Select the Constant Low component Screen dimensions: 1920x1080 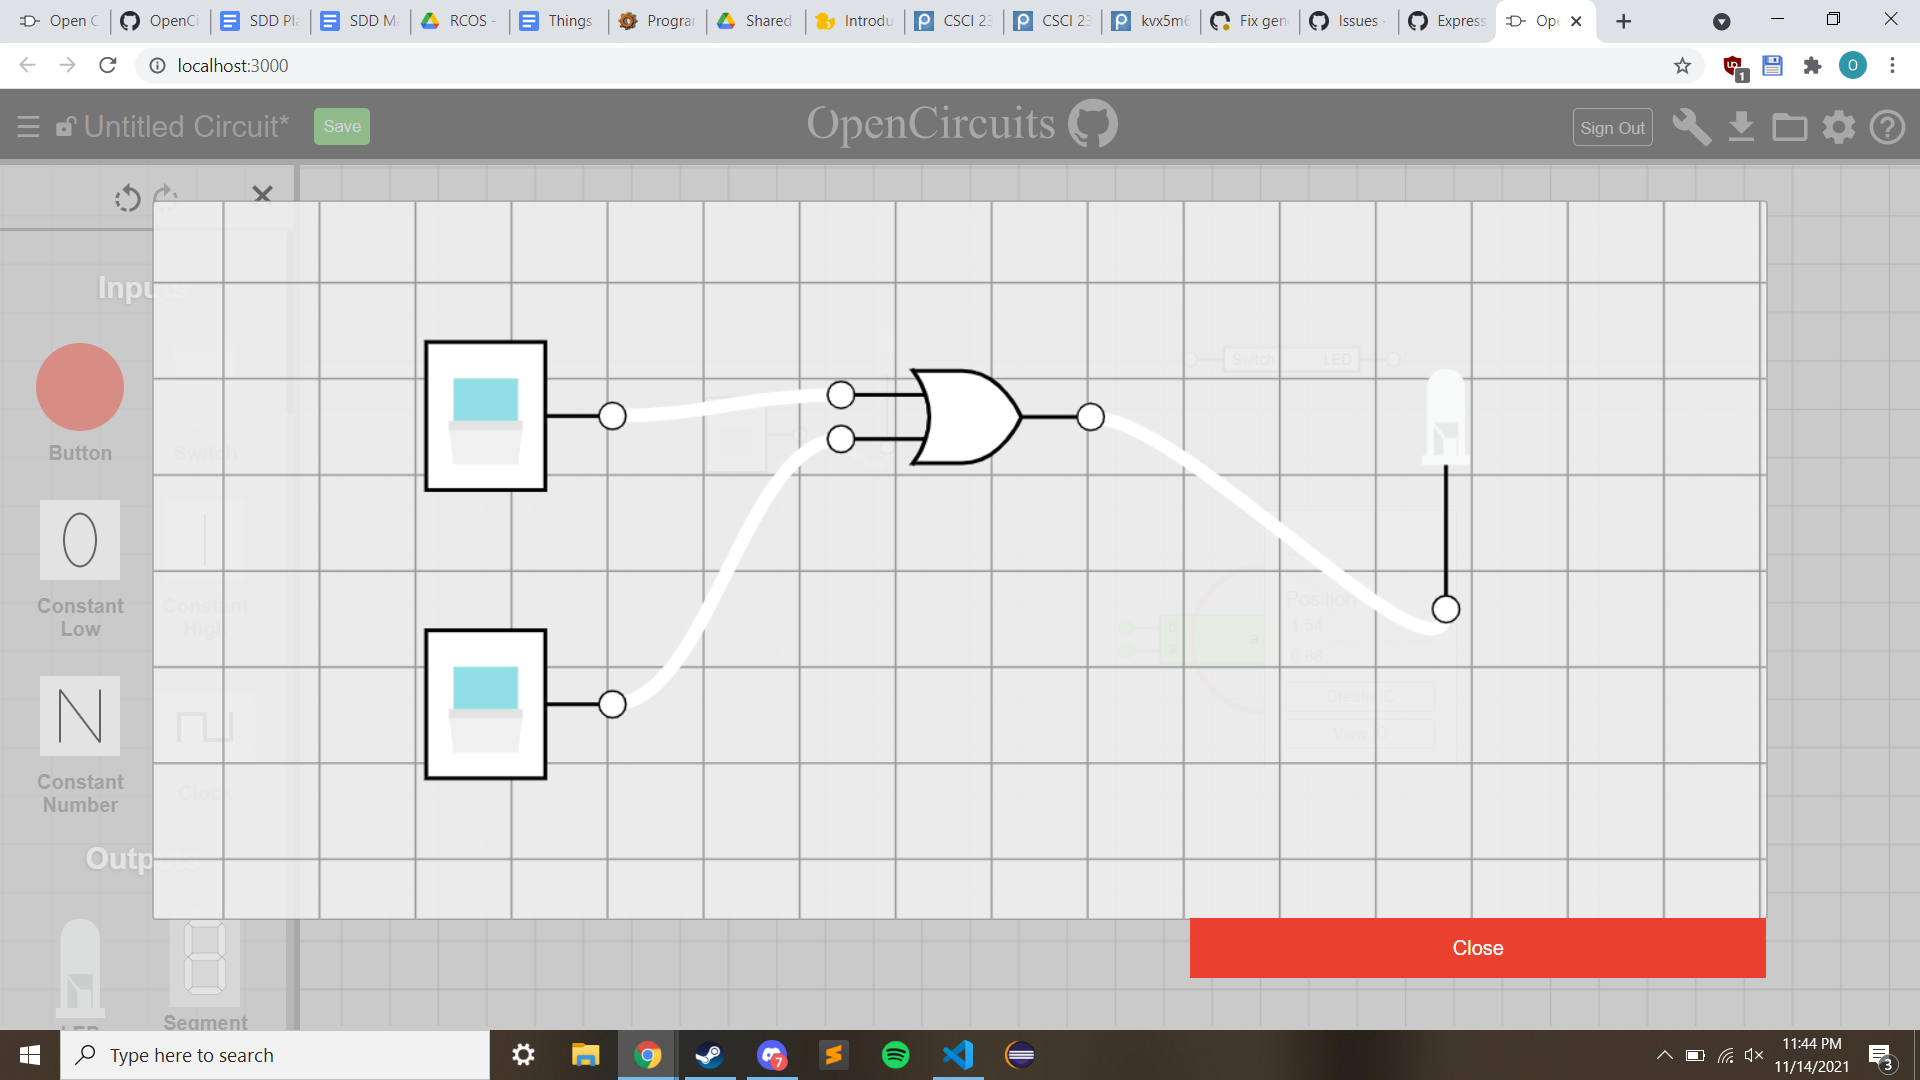click(80, 540)
